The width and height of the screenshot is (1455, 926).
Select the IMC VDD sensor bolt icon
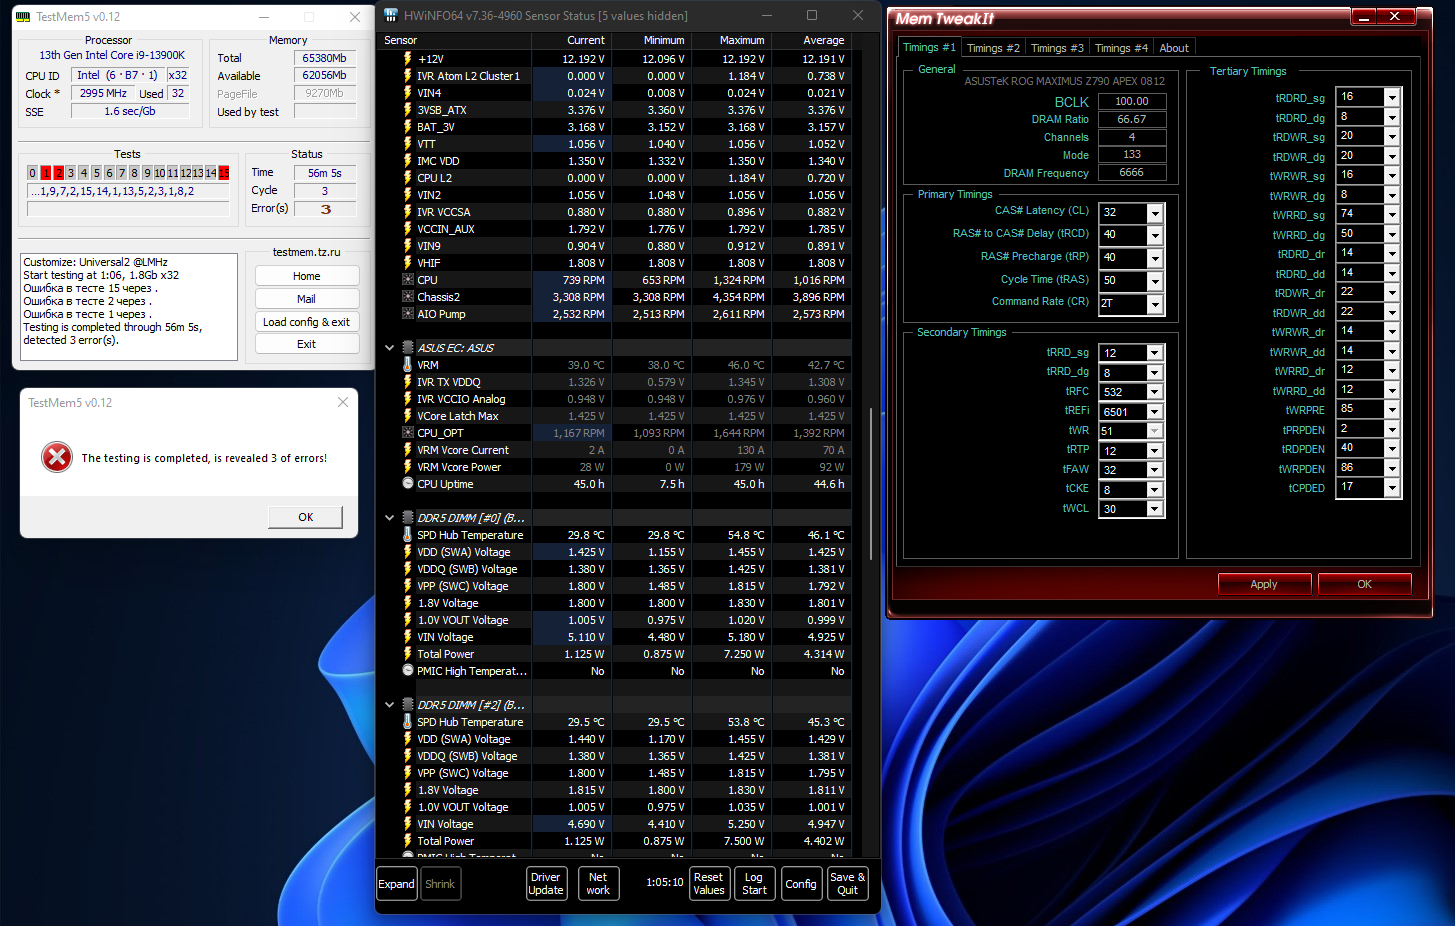(407, 161)
